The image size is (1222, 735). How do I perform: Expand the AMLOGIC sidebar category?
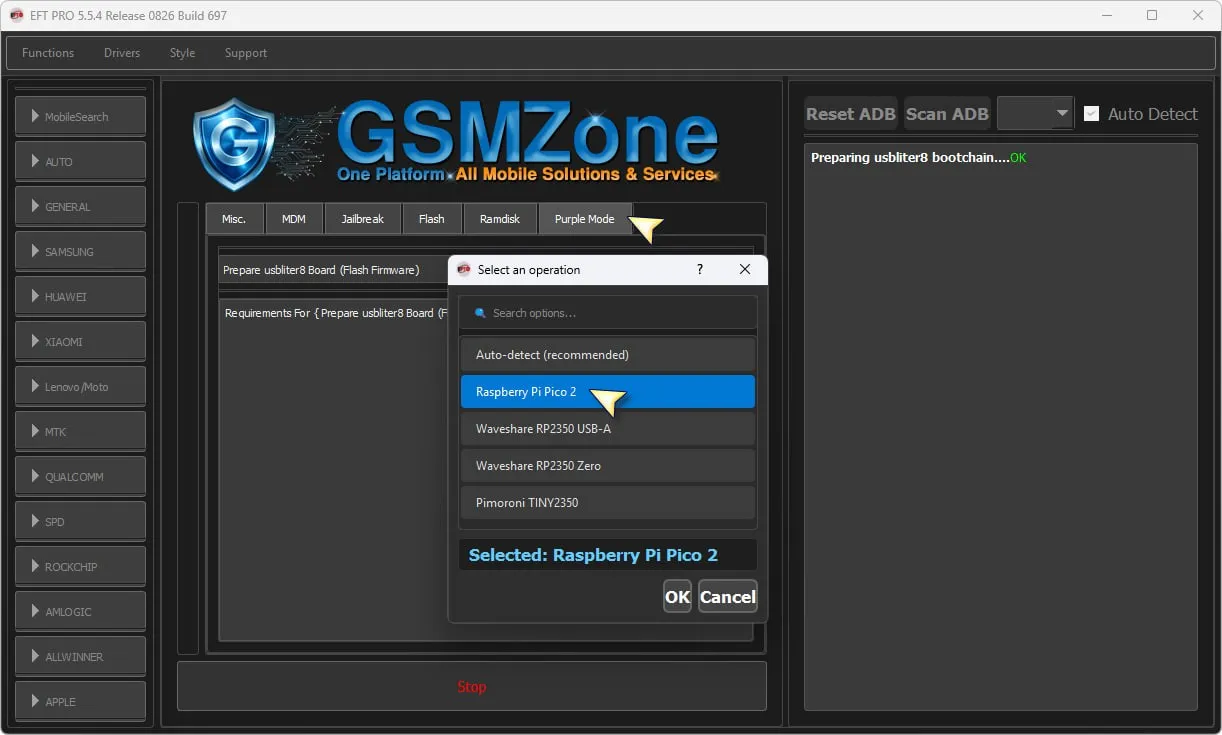[x=80, y=611]
